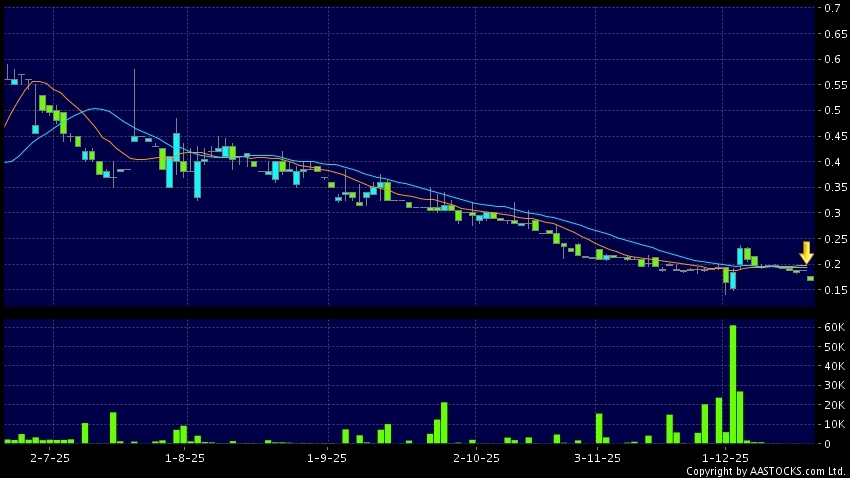Click the volume bar above the 3-11-25 label
The image size is (850, 478).
pos(599,428)
